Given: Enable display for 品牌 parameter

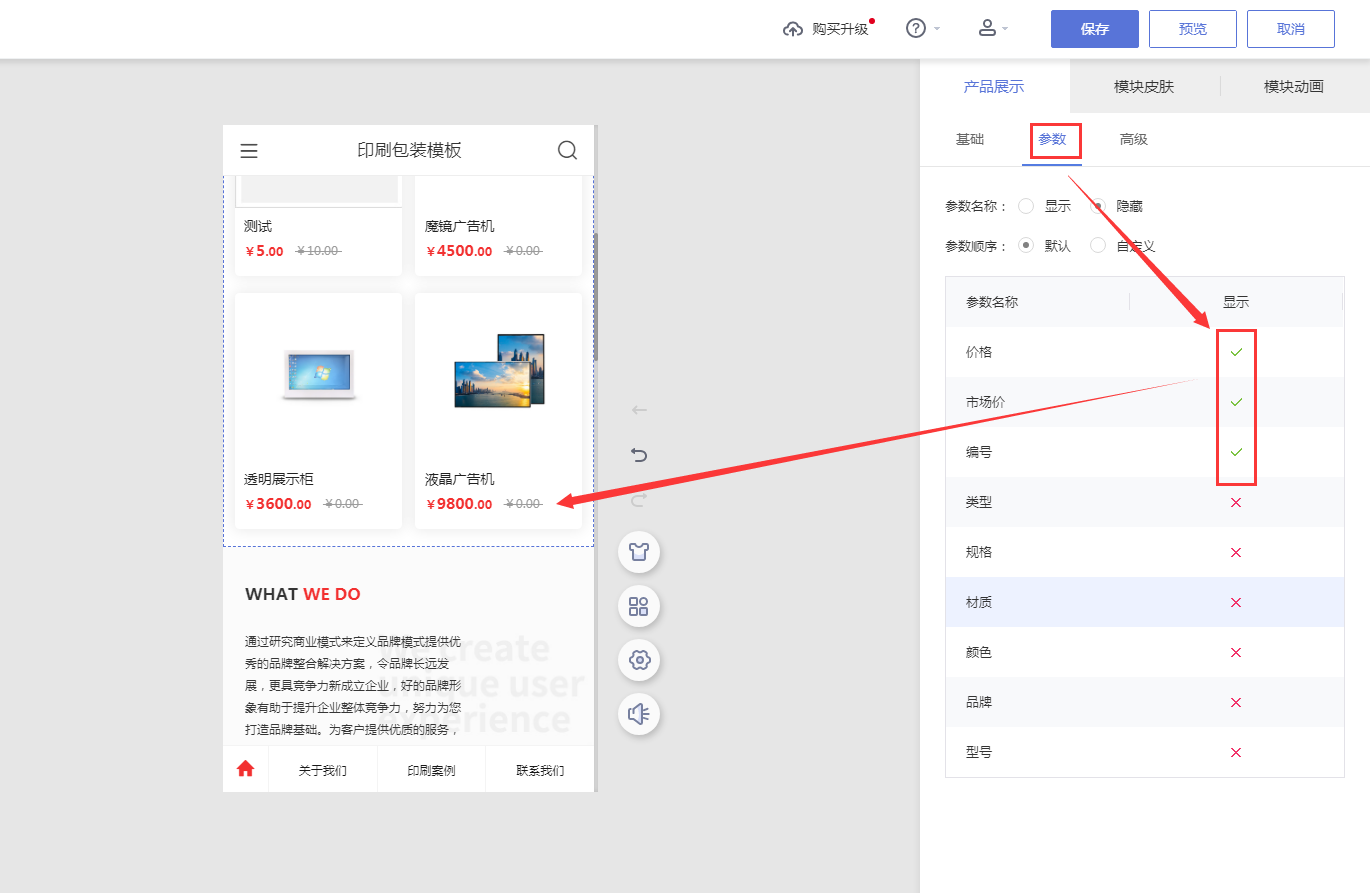Looking at the screenshot, I should 1236,702.
